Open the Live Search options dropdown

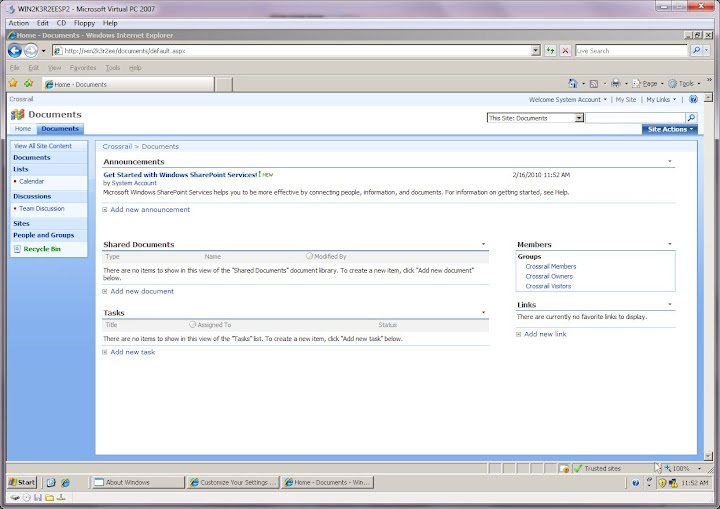pyautogui.click(x=707, y=51)
